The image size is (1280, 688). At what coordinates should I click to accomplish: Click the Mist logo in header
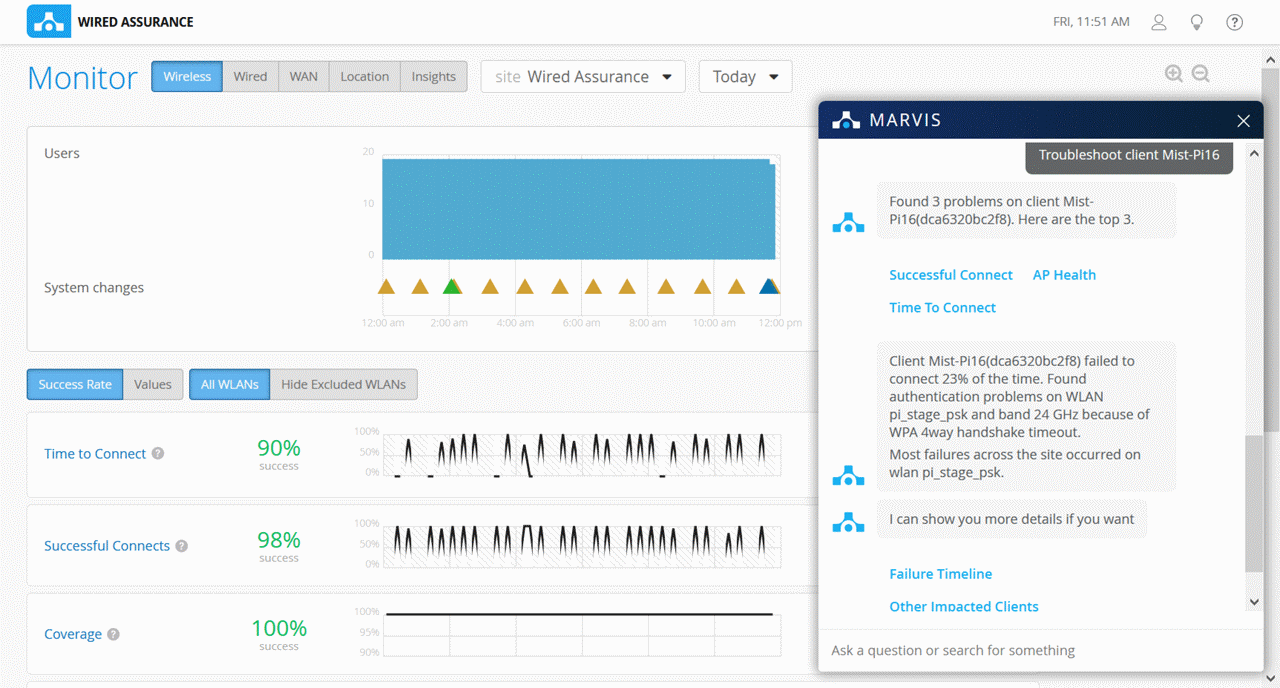click(48, 21)
